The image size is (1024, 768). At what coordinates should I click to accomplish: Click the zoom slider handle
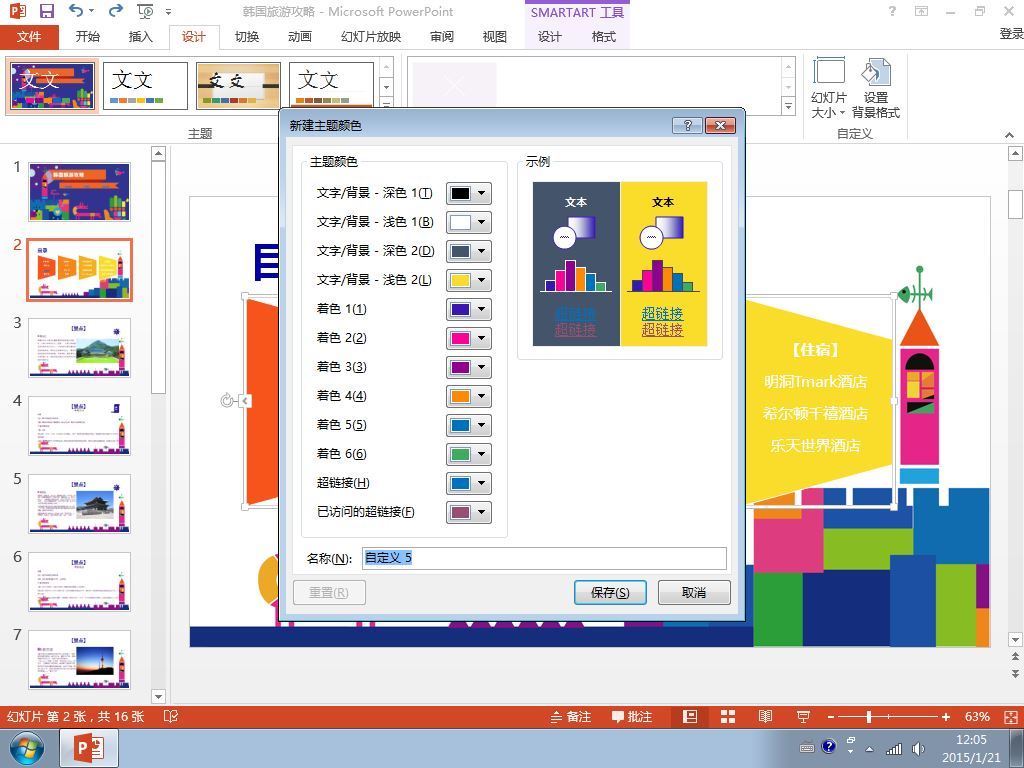tap(869, 717)
